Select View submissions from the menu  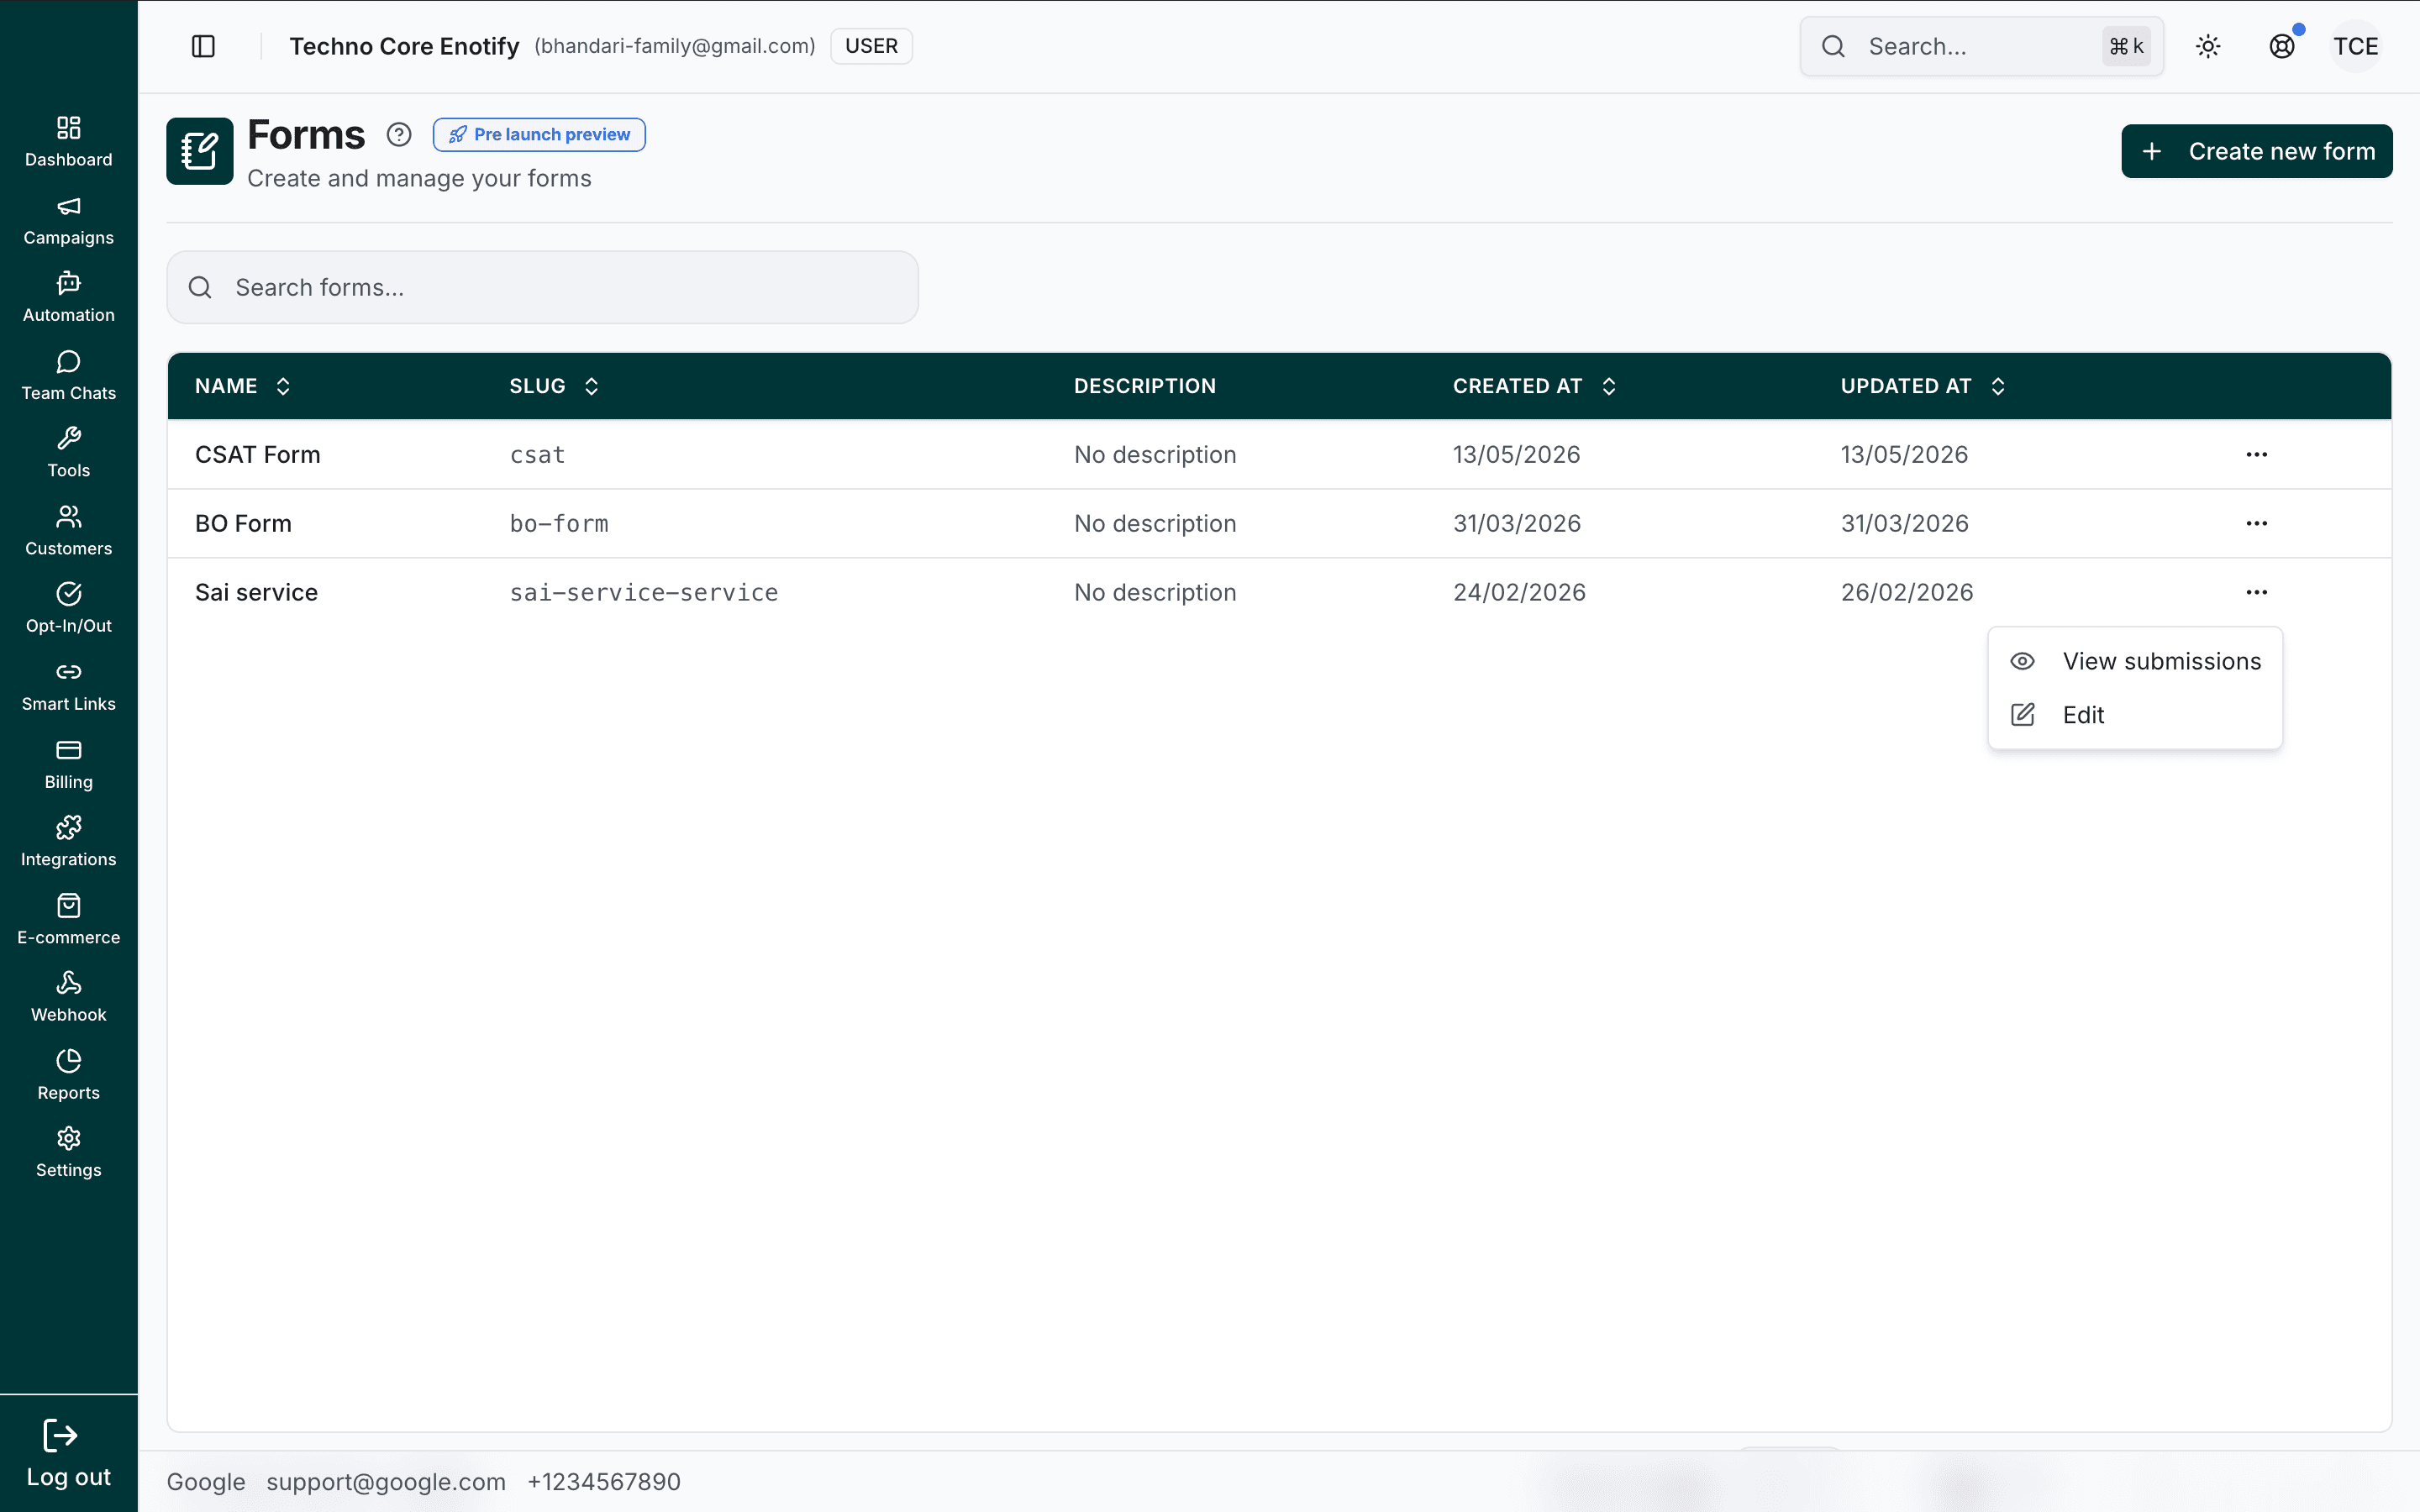(x=2135, y=661)
